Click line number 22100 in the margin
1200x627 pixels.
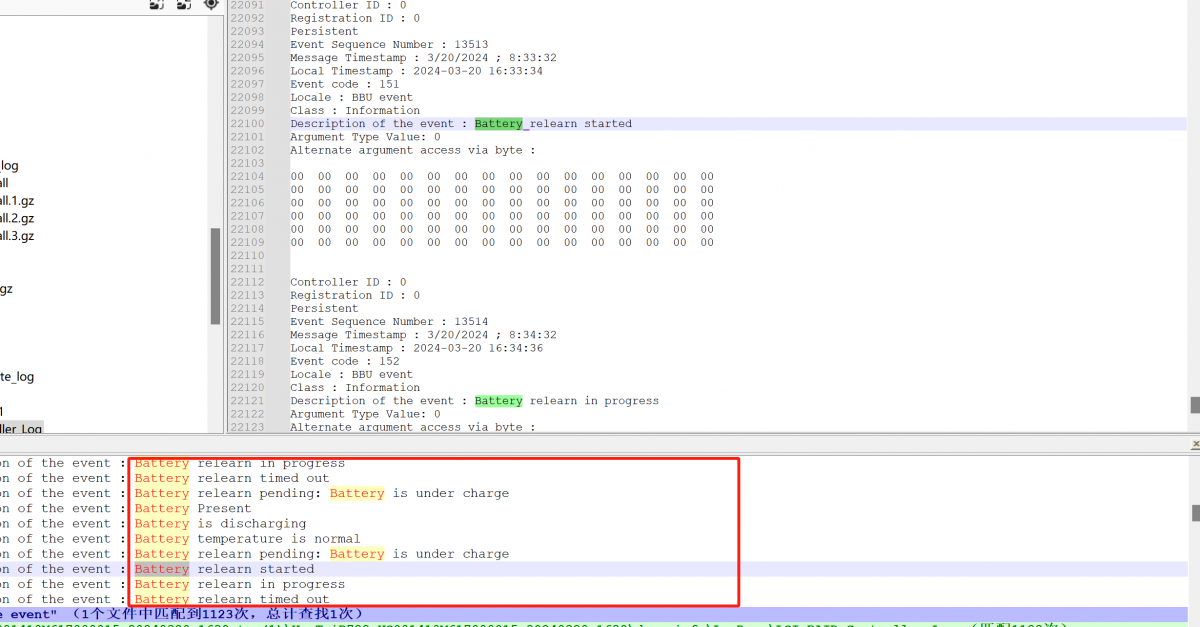coord(247,124)
